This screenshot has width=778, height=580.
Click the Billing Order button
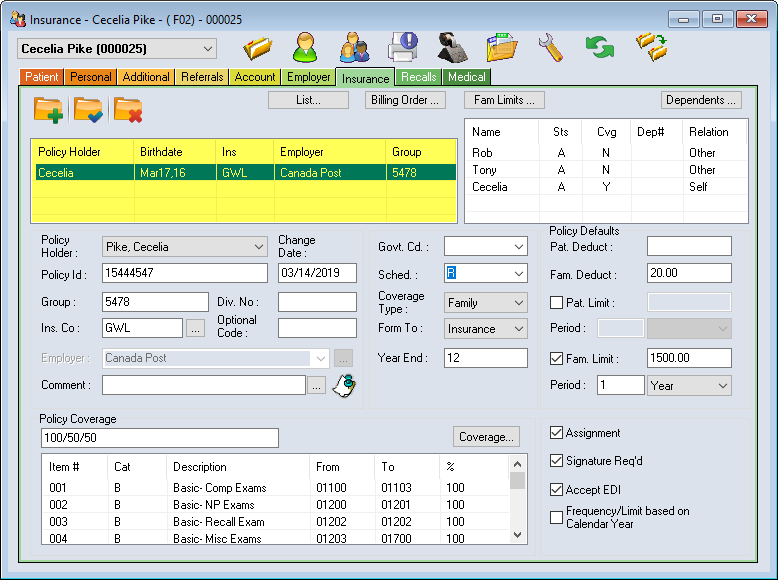tap(405, 100)
